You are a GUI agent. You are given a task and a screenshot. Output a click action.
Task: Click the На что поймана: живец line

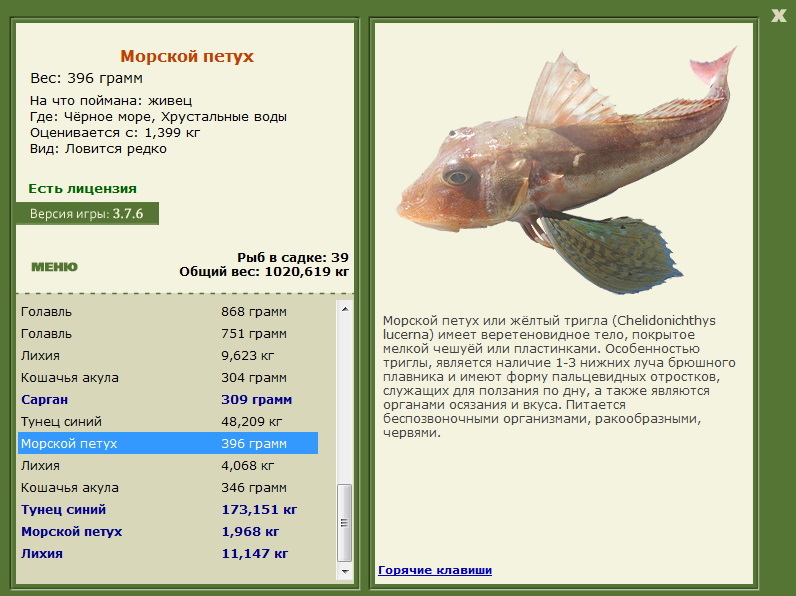click(111, 101)
